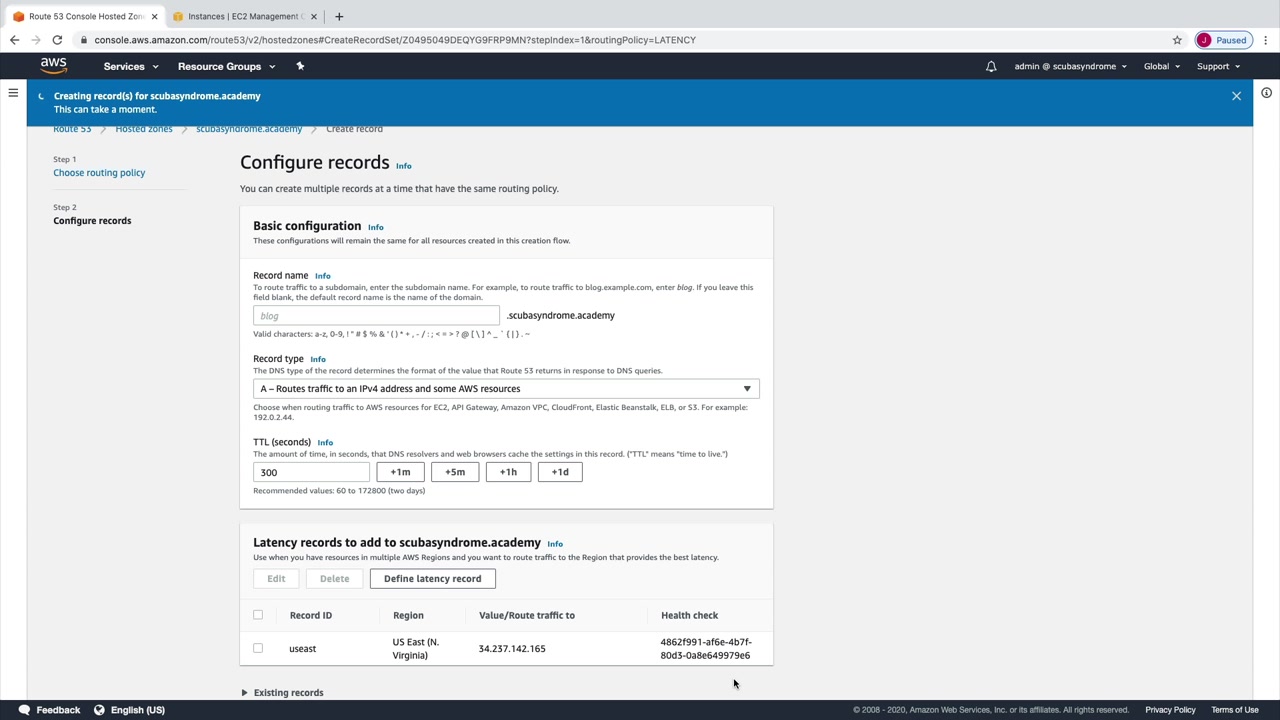The height and width of the screenshot is (720, 1280).
Task: Click the Region column header
Action: (408, 615)
